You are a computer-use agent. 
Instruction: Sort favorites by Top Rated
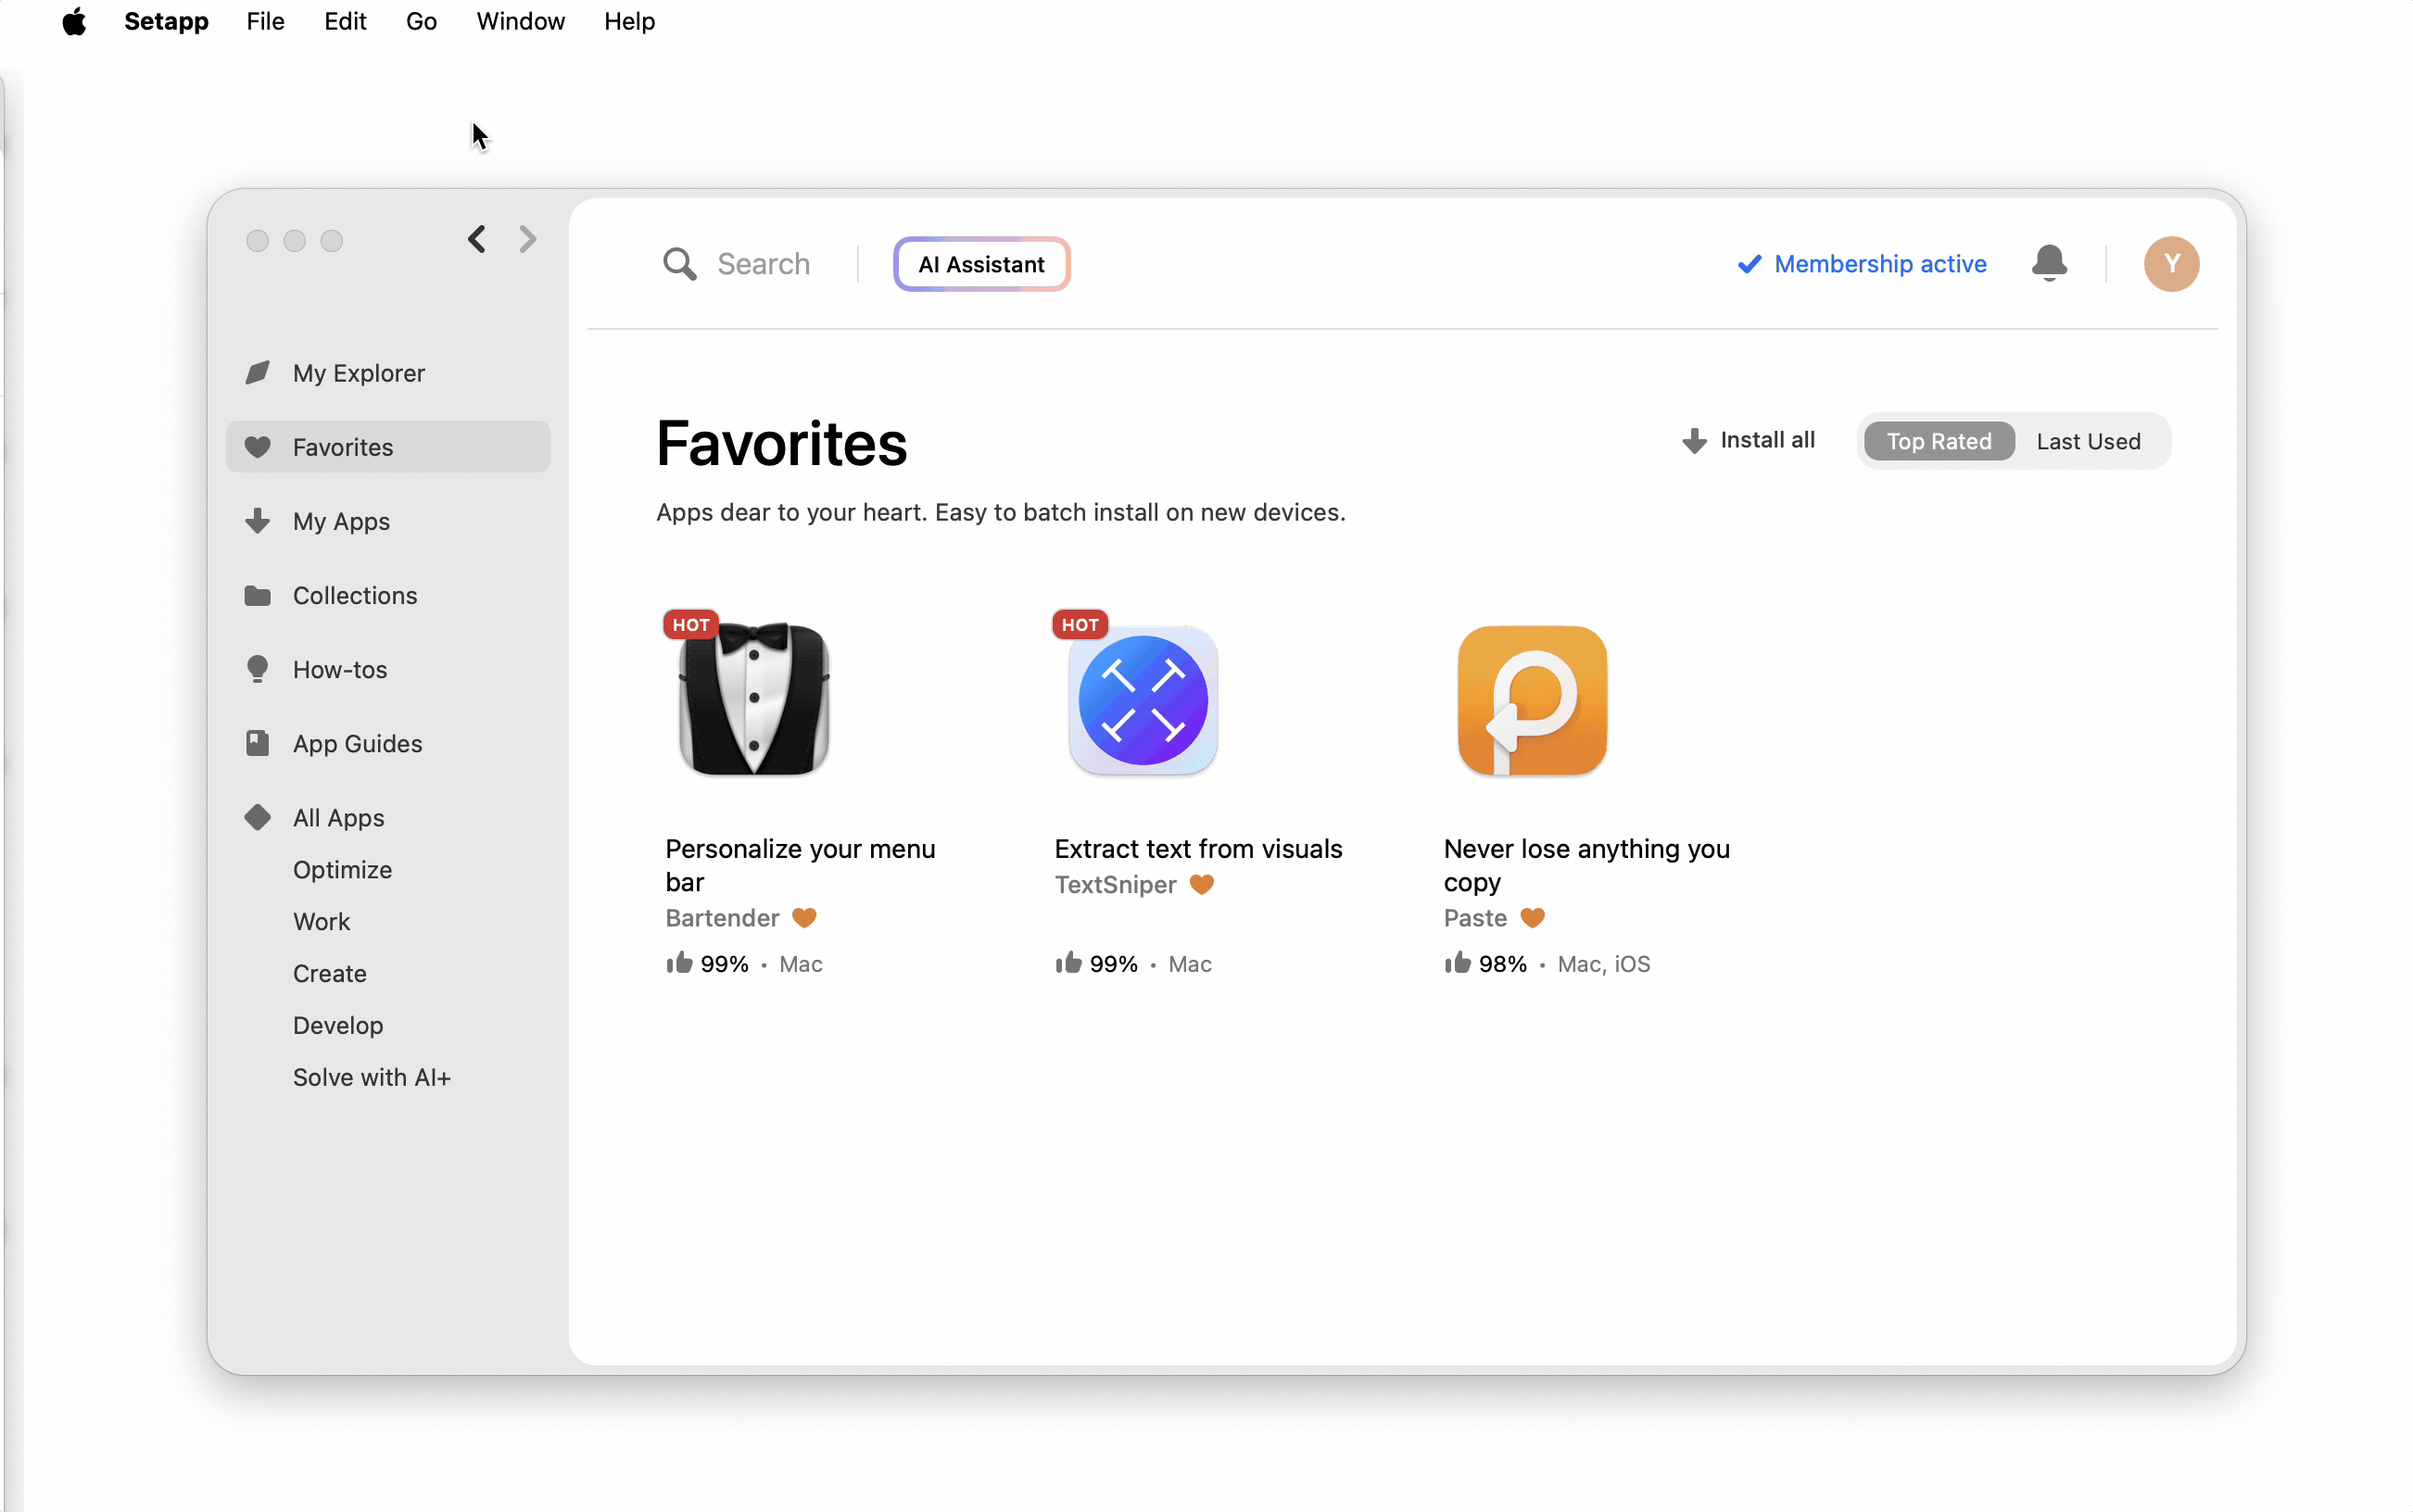(1938, 441)
